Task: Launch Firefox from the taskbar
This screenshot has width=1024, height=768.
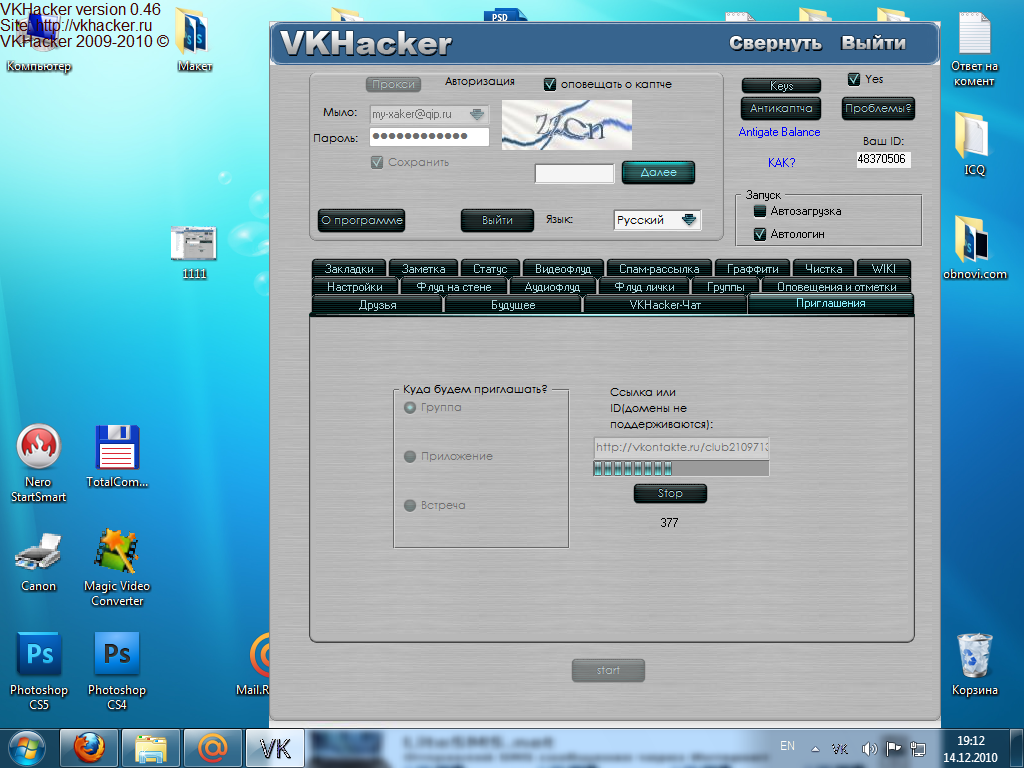Action: 89,748
